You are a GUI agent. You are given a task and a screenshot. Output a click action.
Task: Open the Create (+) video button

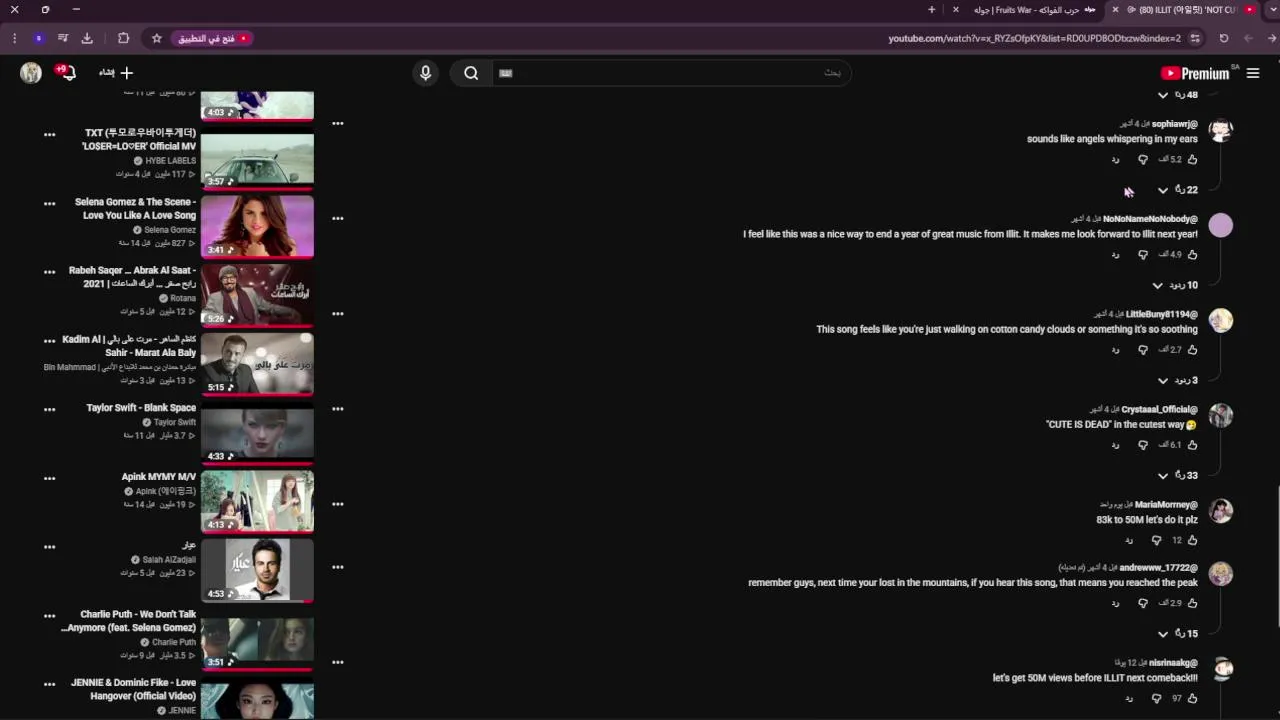click(x=116, y=72)
